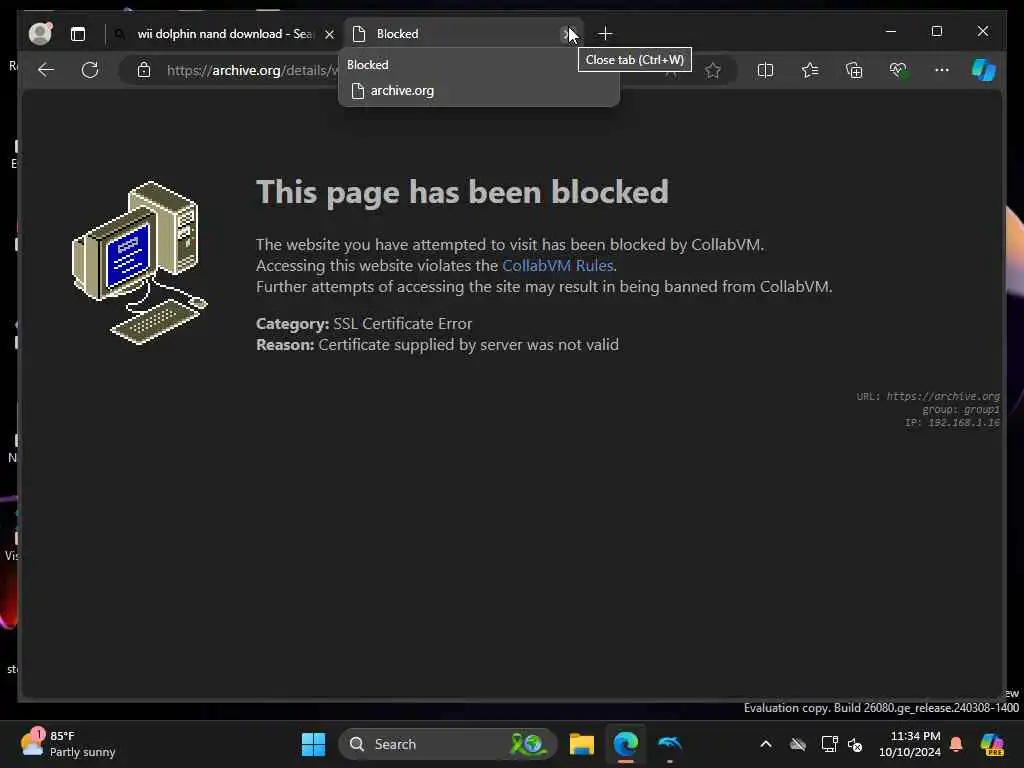The width and height of the screenshot is (1024, 768).
Task: Close the wii dolphin nand download tab
Action: click(330, 34)
